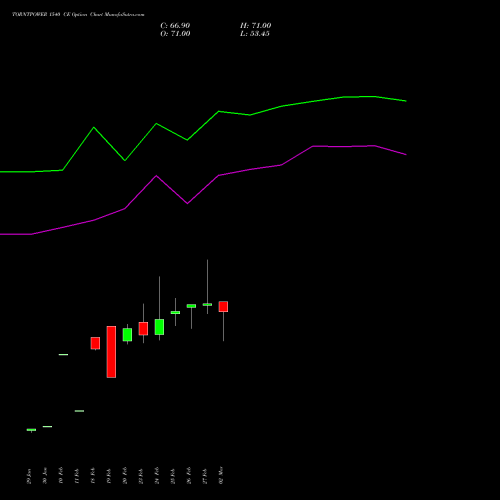Click the green candle body for 20 Feb

click(x=127, y=335)
